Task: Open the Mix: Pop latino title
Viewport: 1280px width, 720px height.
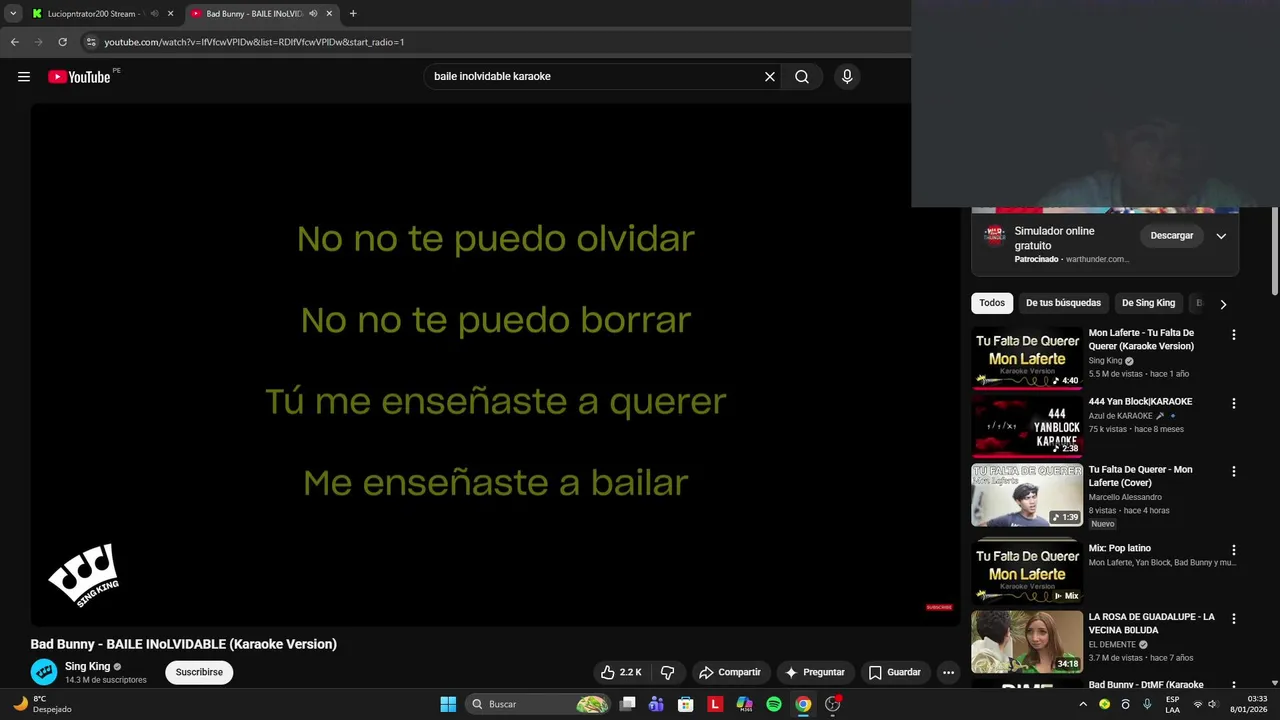Action: 1120,548
